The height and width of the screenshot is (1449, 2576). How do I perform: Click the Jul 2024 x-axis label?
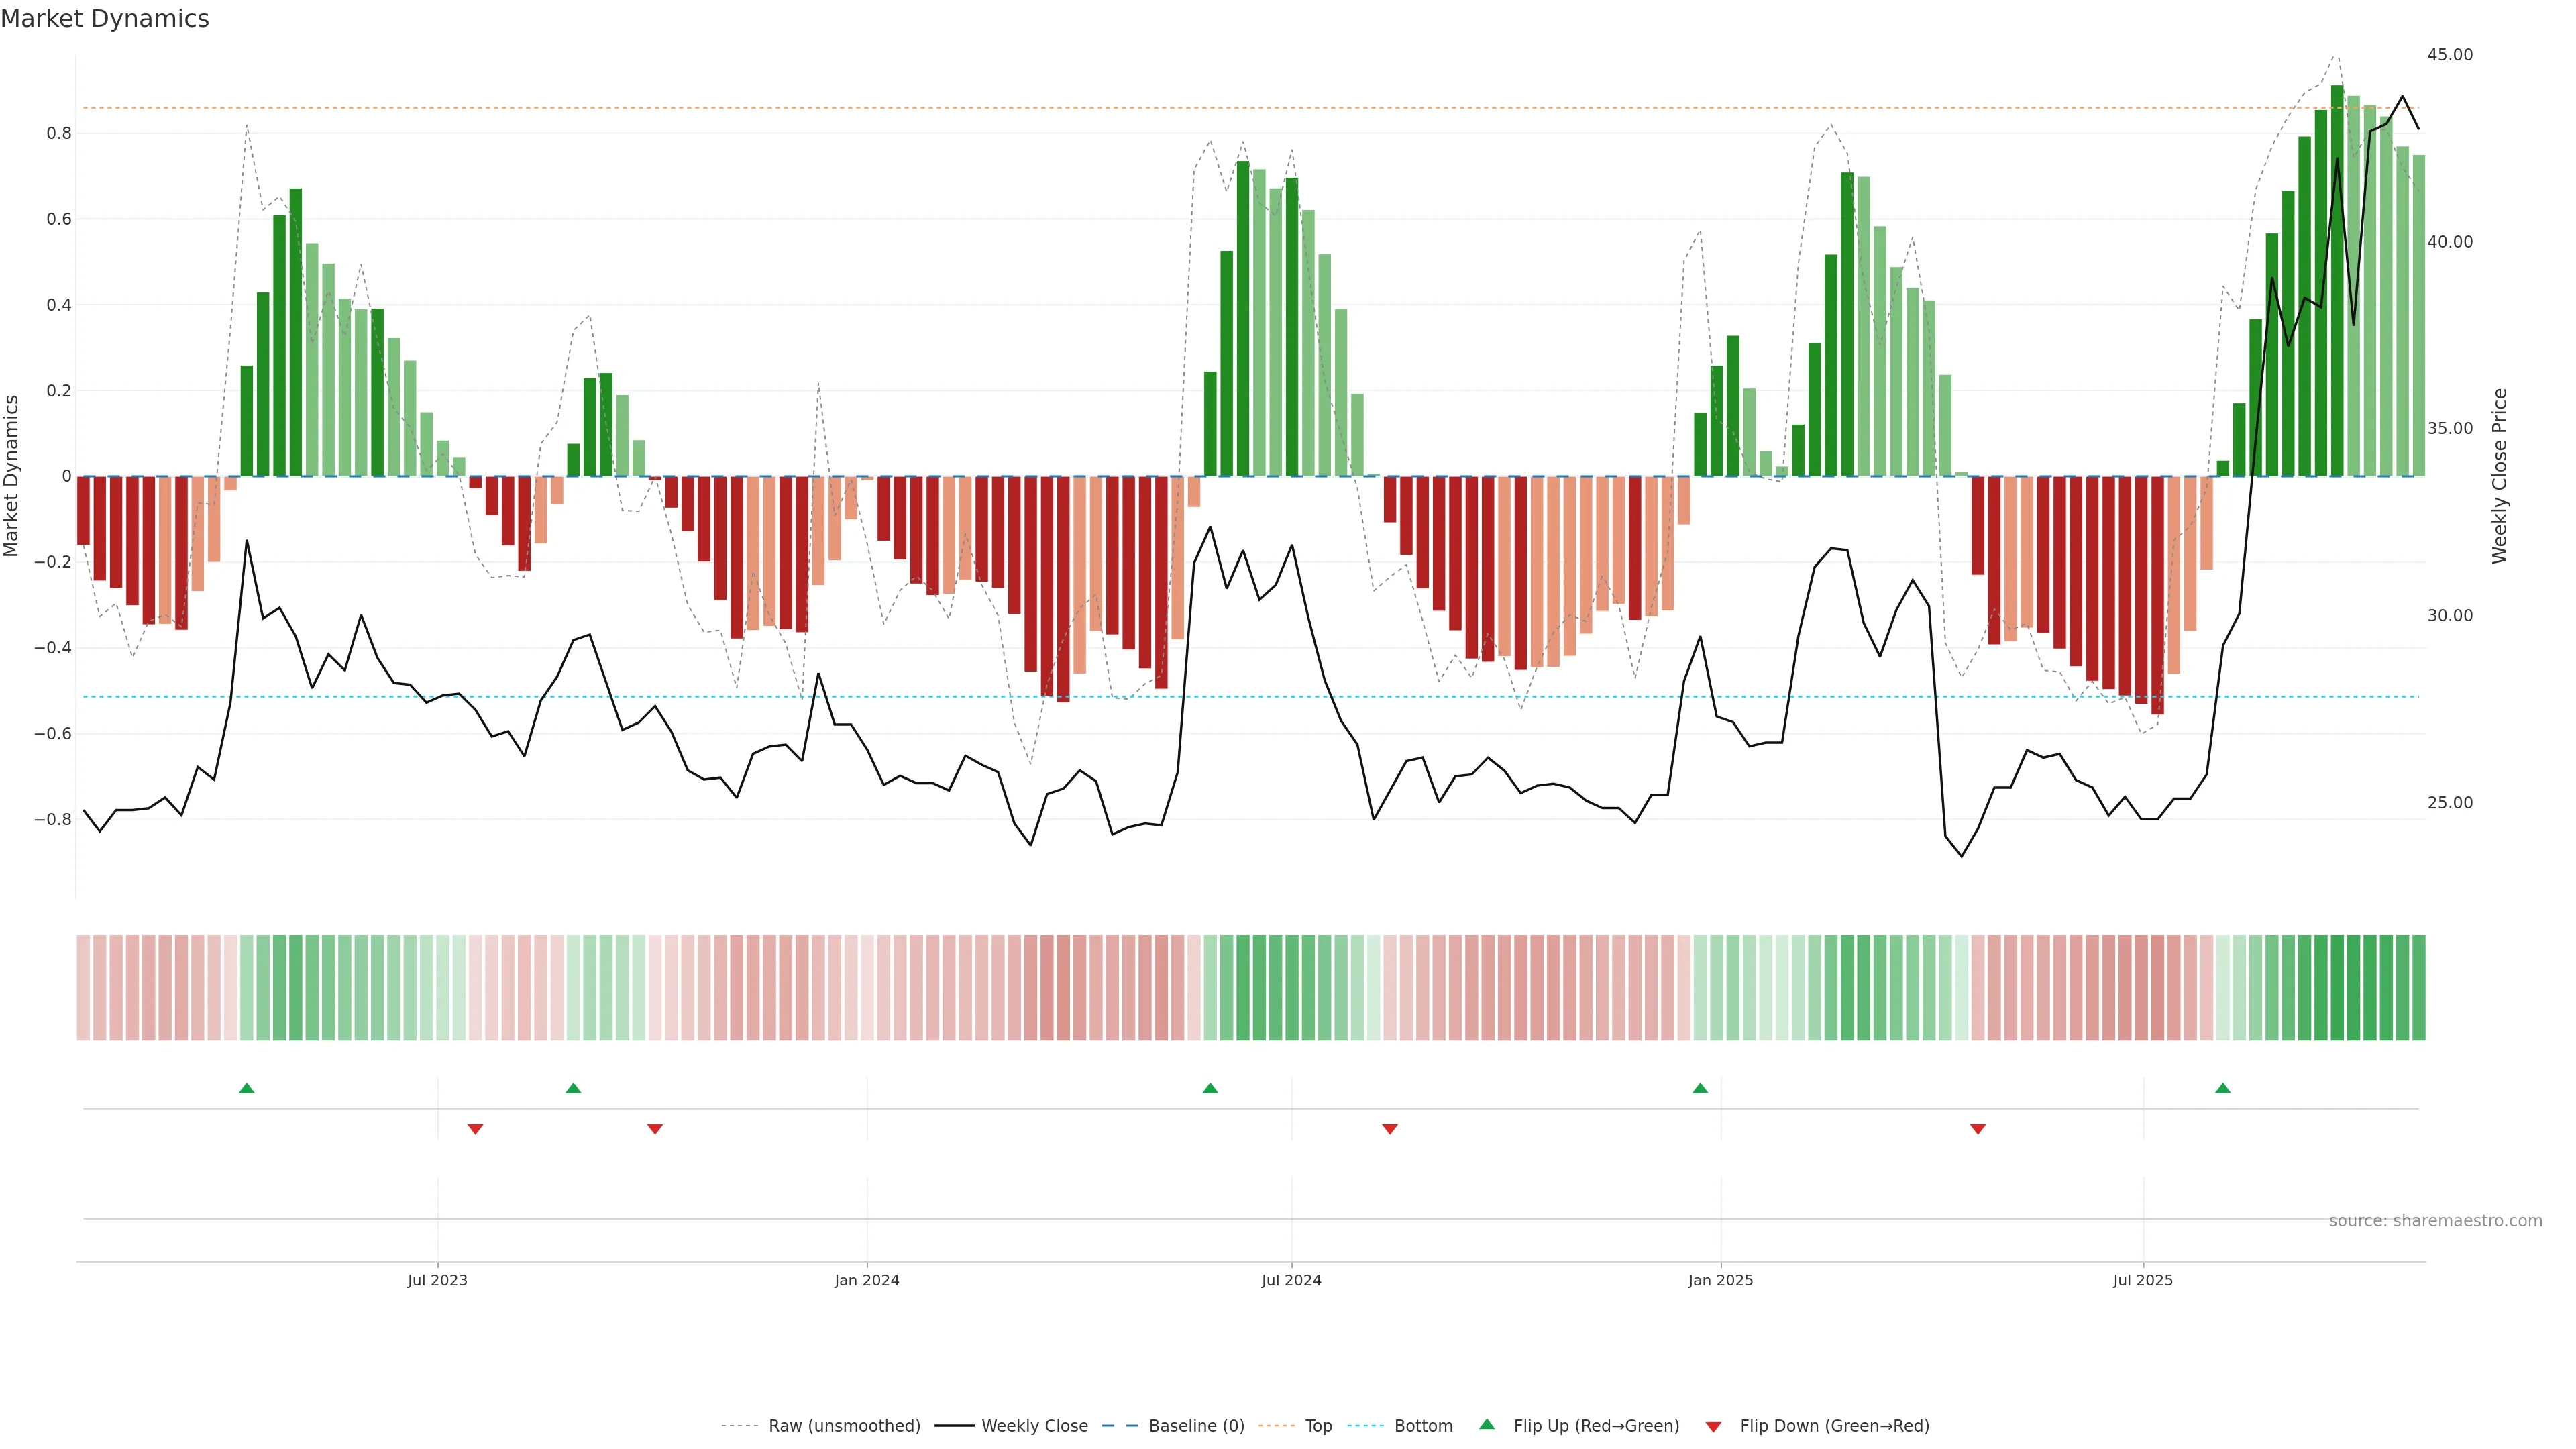pyautogui.click(x=1291, y=1280)
